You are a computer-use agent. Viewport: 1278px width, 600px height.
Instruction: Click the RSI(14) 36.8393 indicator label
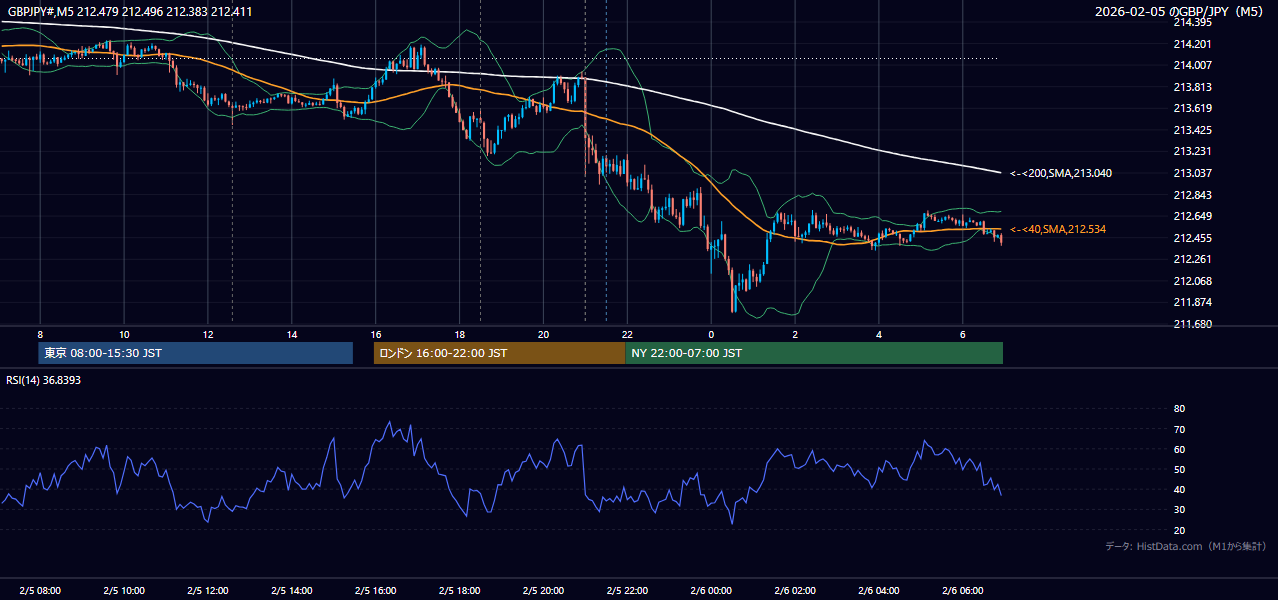tap(43, 380)
